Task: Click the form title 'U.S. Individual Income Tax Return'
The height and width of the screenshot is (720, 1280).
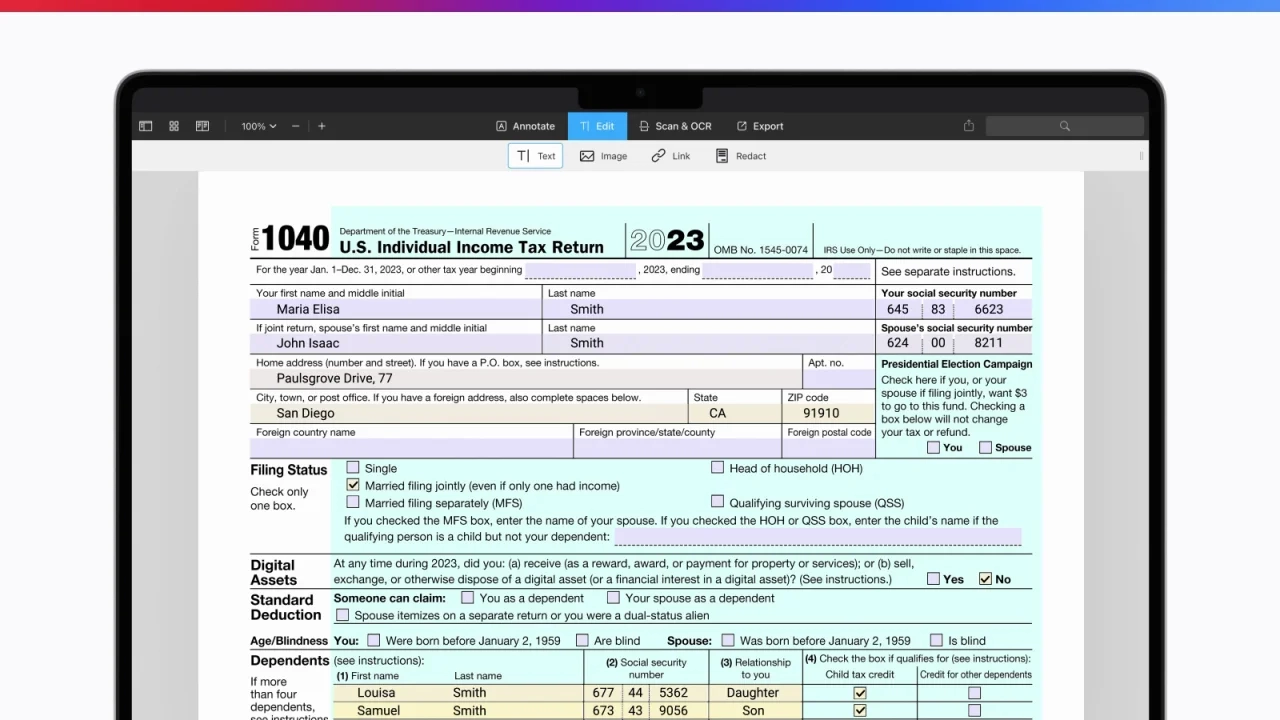Action: coord(471,247)
